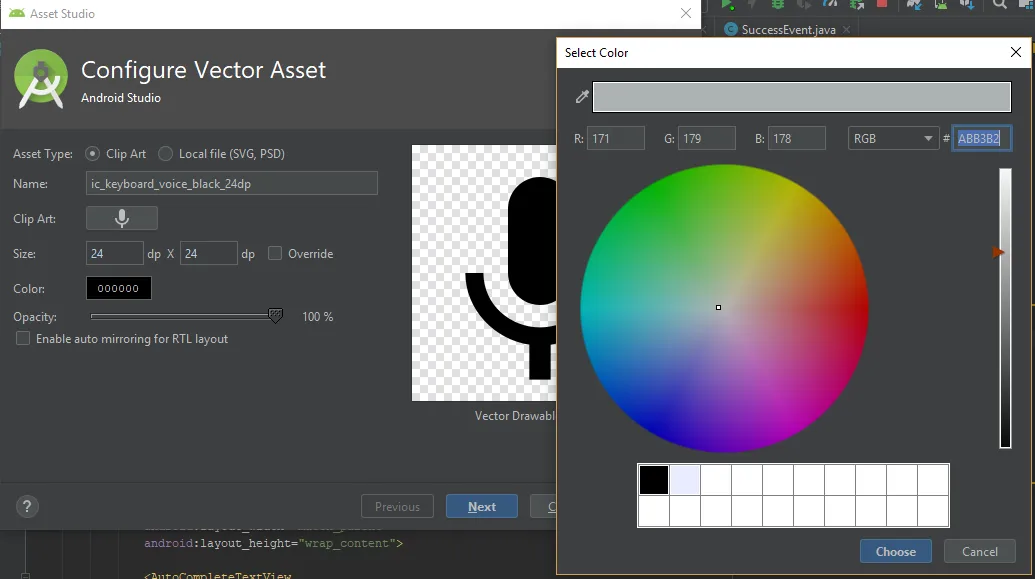Open the 000000 color swatch
1035x579 pixels.
coord(119,289)
